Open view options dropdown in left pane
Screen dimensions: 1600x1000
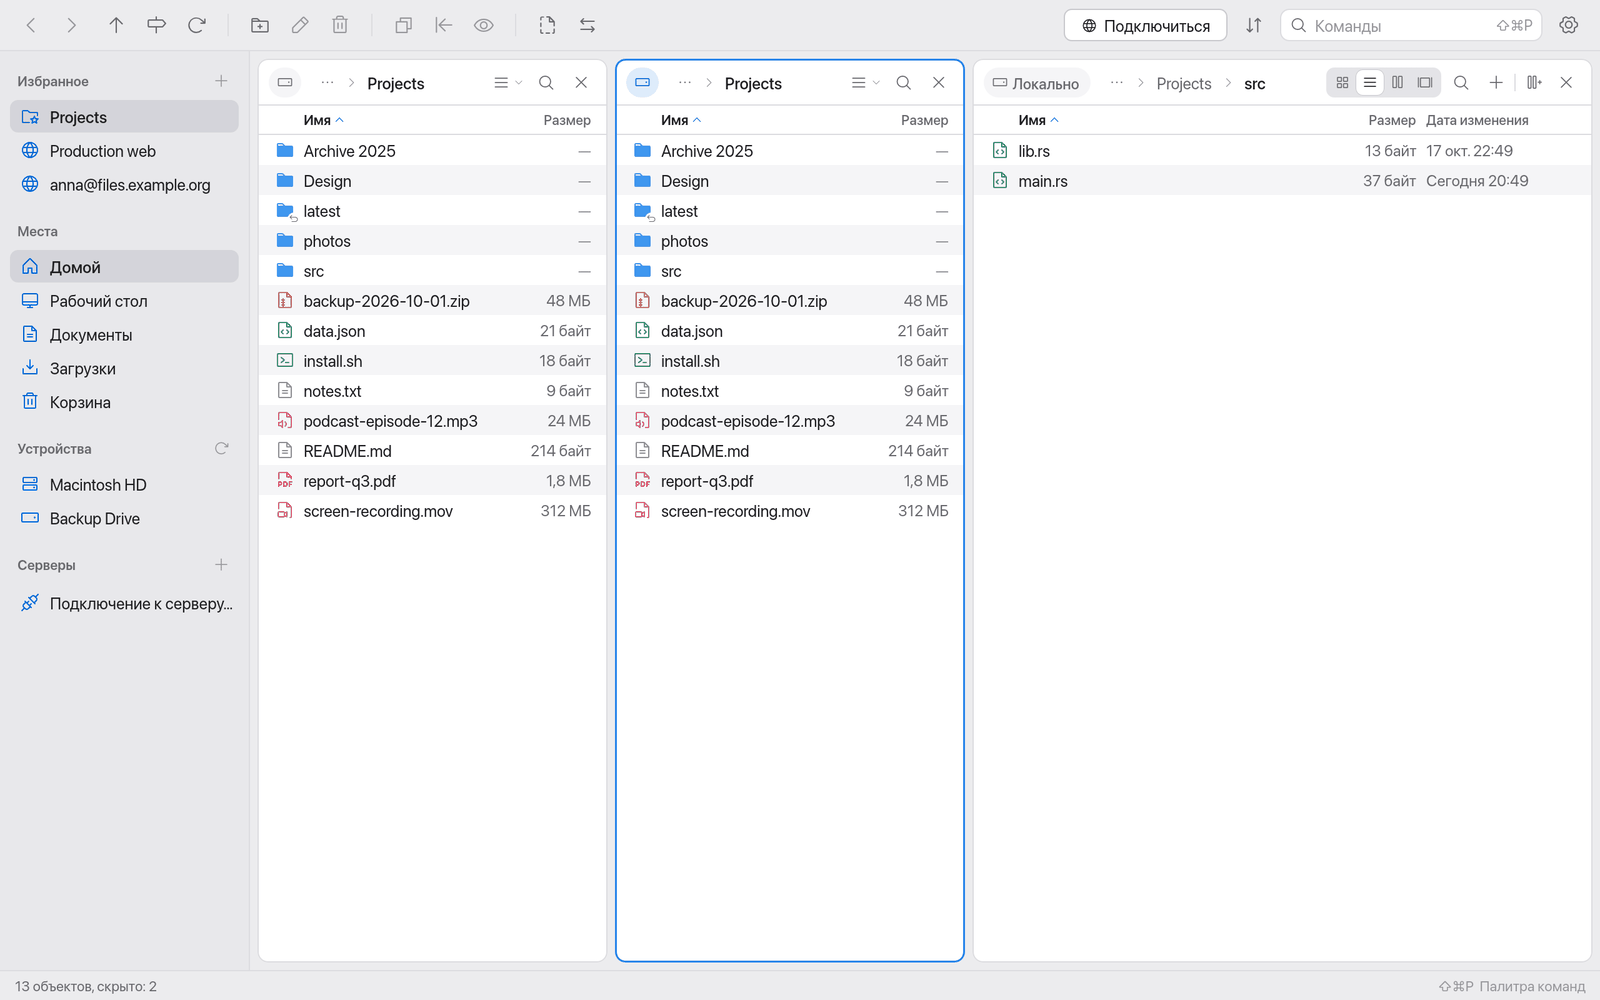tap(508, 83)
